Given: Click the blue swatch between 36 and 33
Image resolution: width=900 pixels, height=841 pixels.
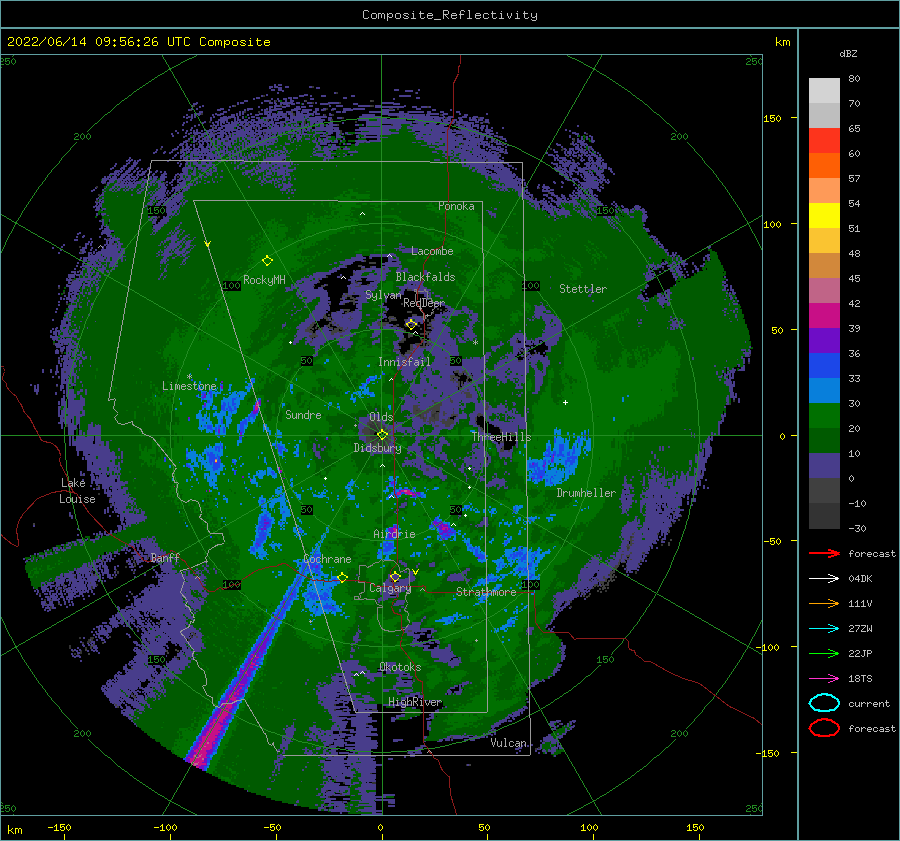Looking at the screenshot, I should 824,366.
